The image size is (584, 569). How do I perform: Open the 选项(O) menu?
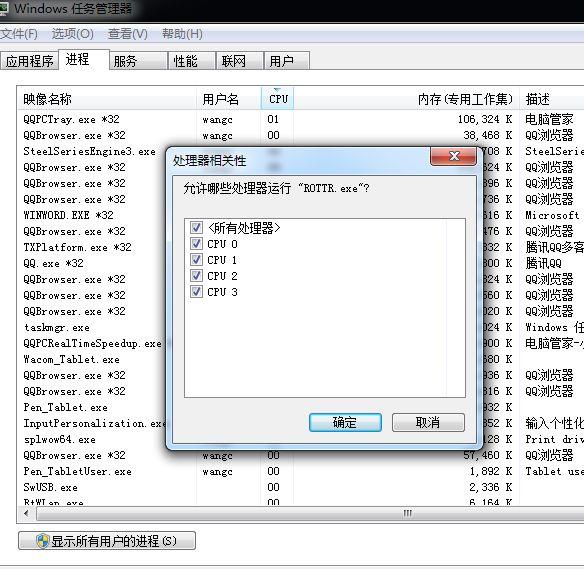[x=73, y=34]
